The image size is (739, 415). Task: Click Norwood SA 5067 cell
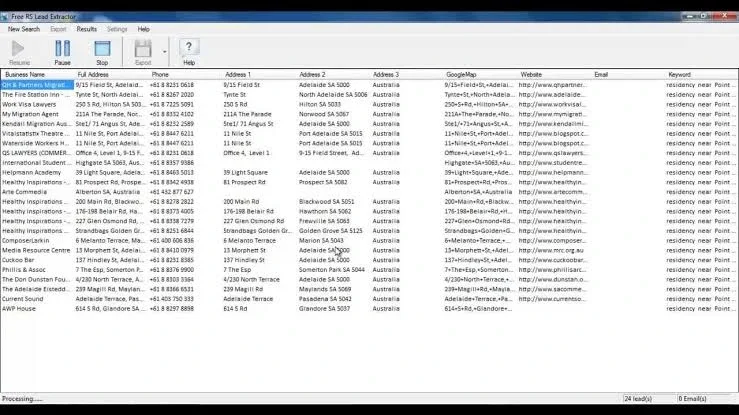click(x=324, y=114)
